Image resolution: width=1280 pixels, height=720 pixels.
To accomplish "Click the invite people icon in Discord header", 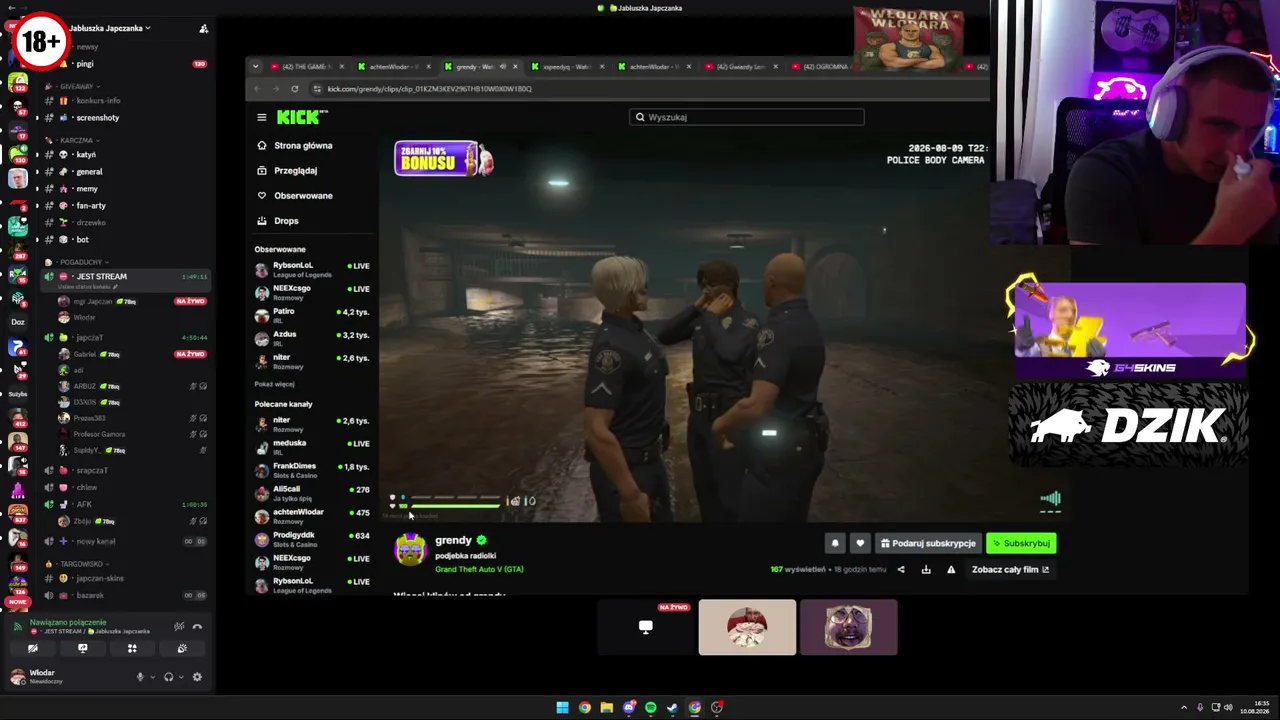I will (204, 29).
